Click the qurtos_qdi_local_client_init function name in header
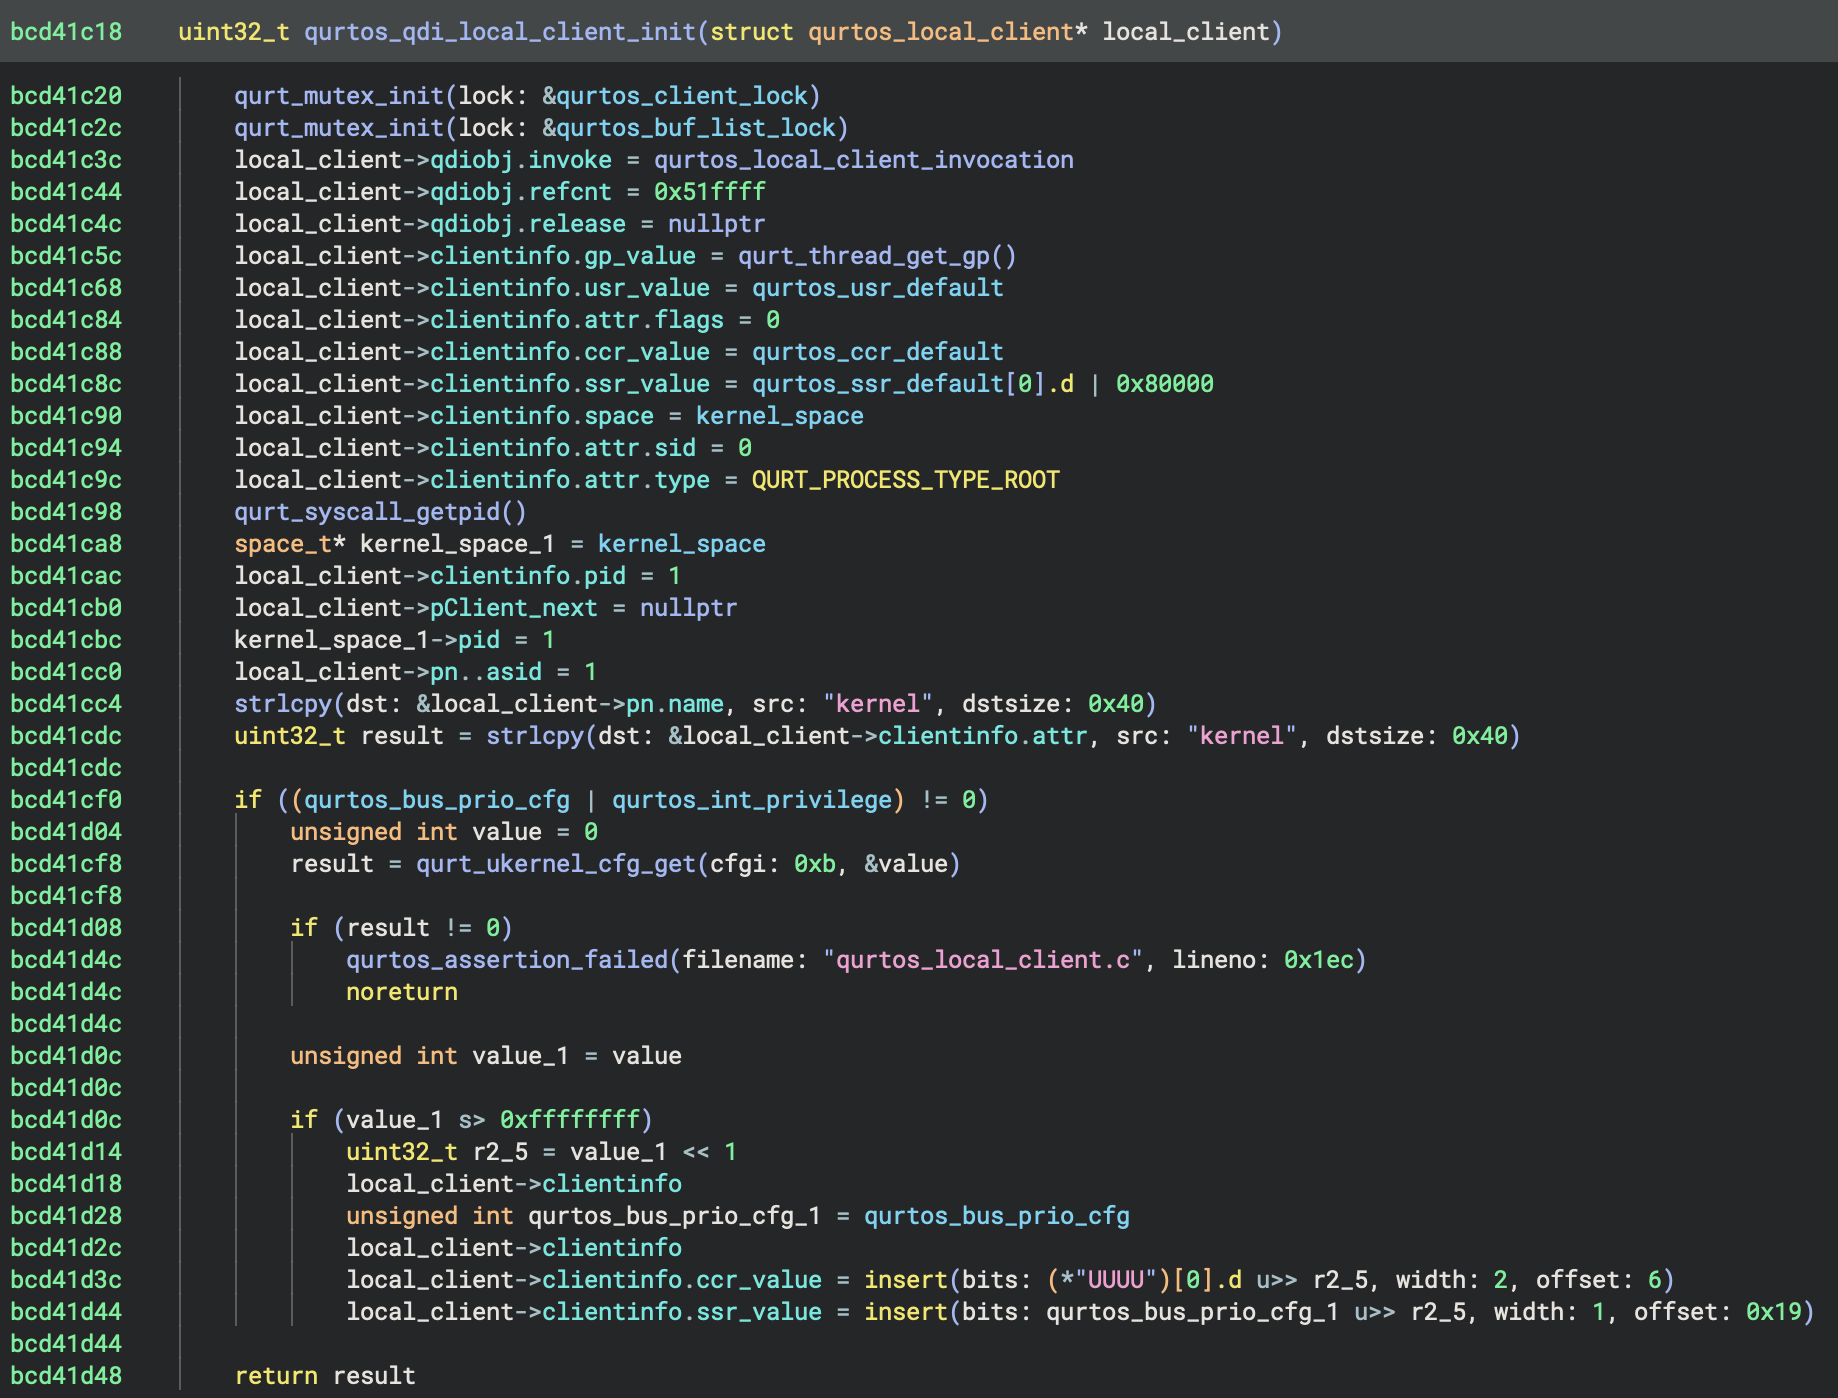The image size is (1838, 1398). [x=500, y=32]
